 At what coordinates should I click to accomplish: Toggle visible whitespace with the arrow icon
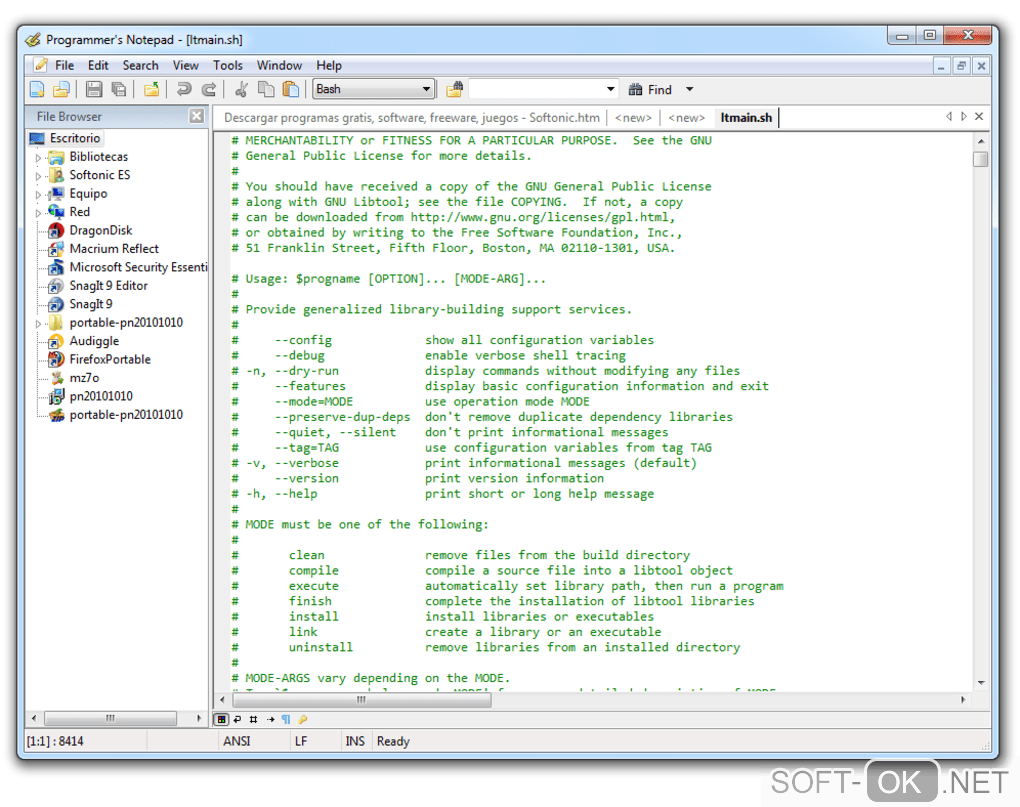coord(271,719)
